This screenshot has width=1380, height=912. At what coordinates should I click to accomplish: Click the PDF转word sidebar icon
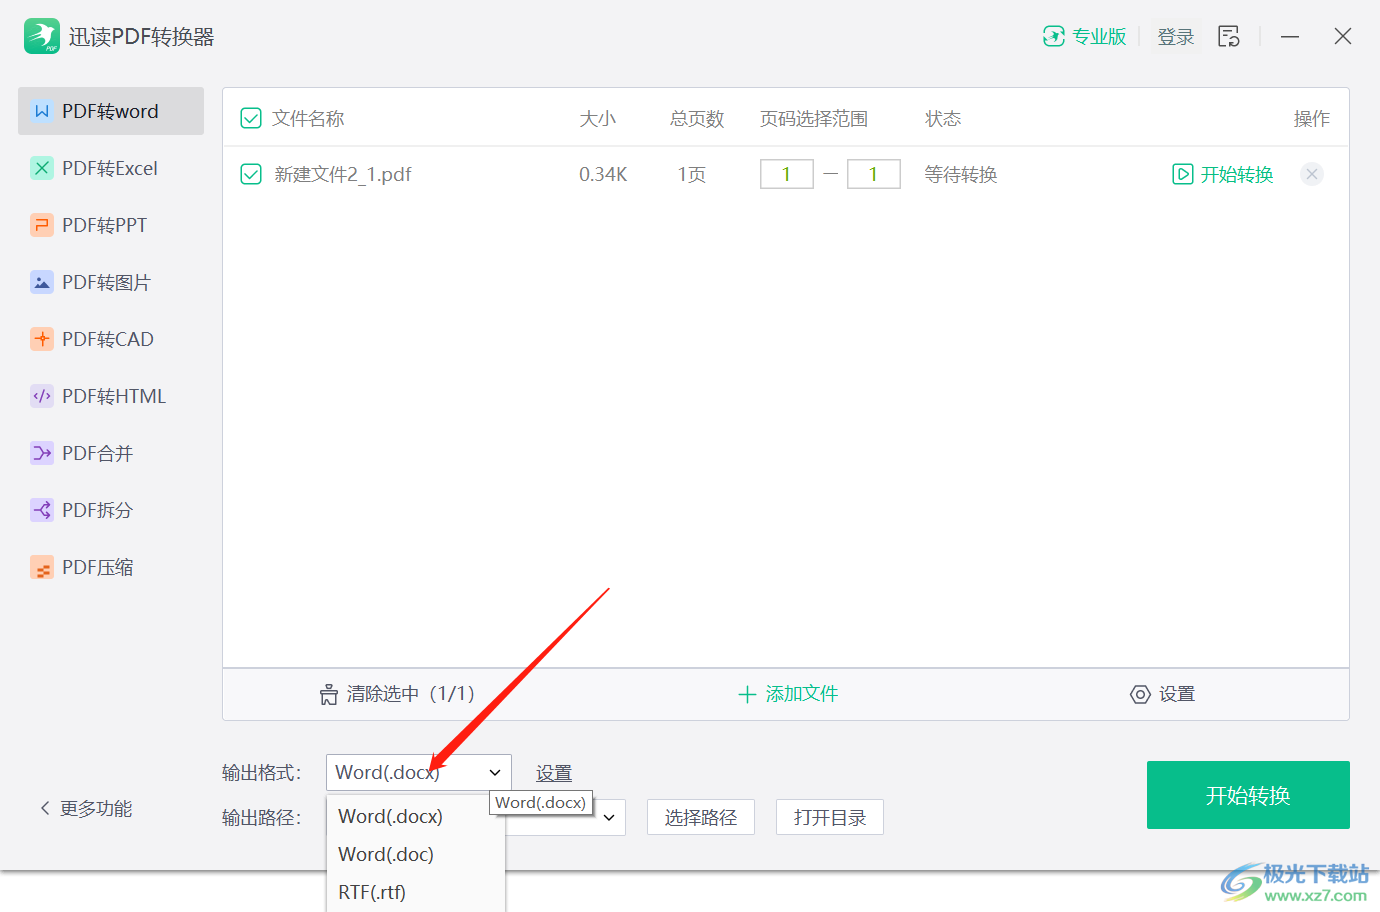(42, 111)
